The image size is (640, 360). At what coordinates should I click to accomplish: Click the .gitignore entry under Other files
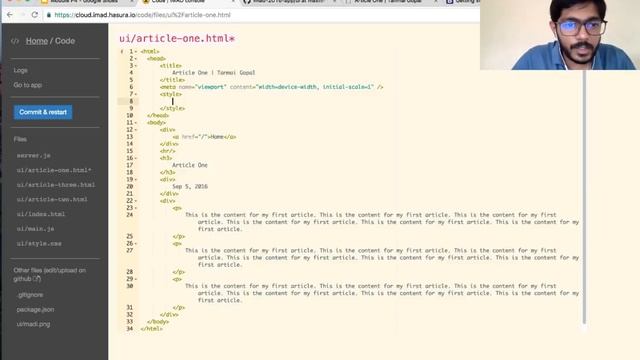click(30, 295)
